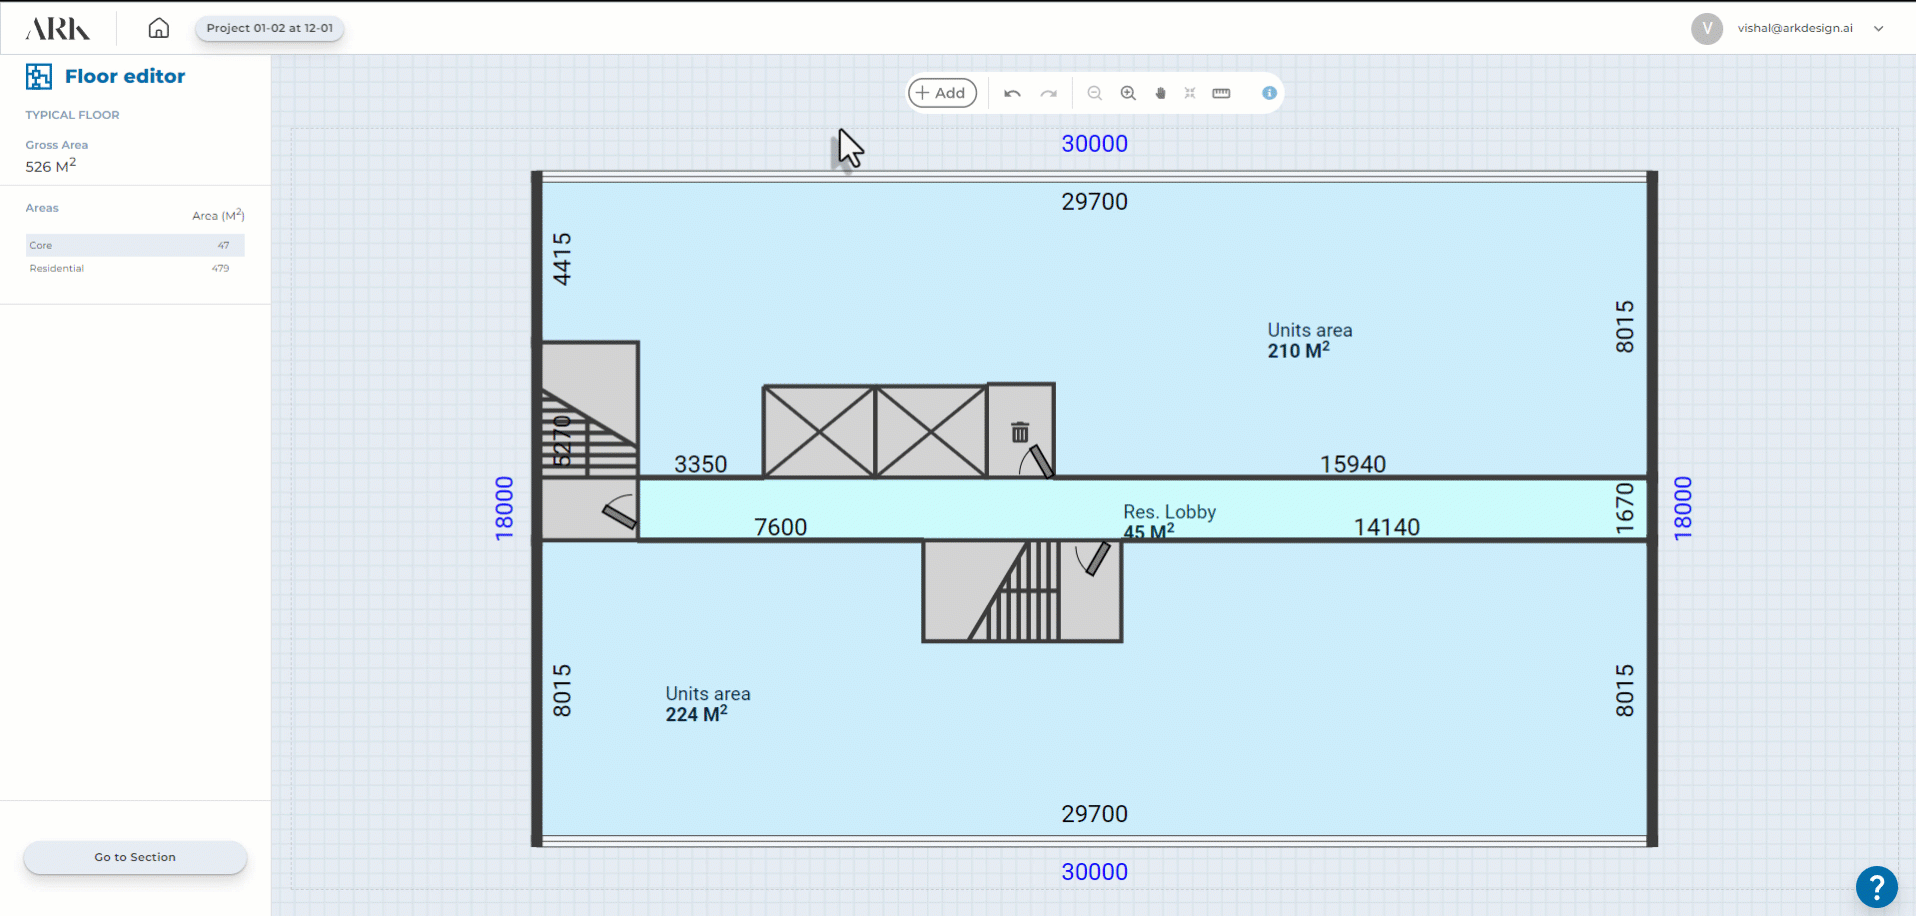Select the hand pan tool
The height and width of the screenshot is (916, 1916).
click(1160, 93)
